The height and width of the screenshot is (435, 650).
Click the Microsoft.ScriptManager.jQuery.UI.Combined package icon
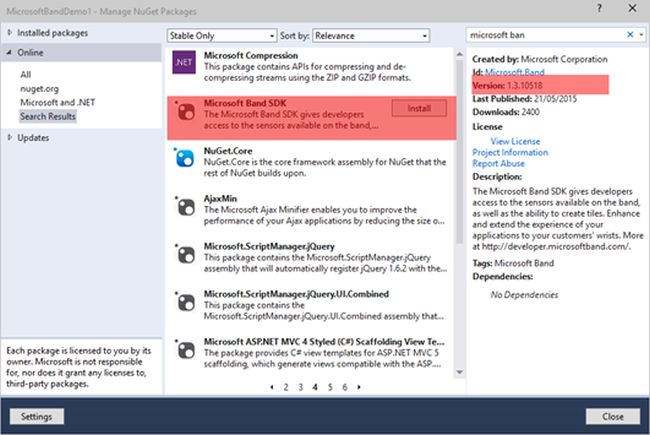185,302
